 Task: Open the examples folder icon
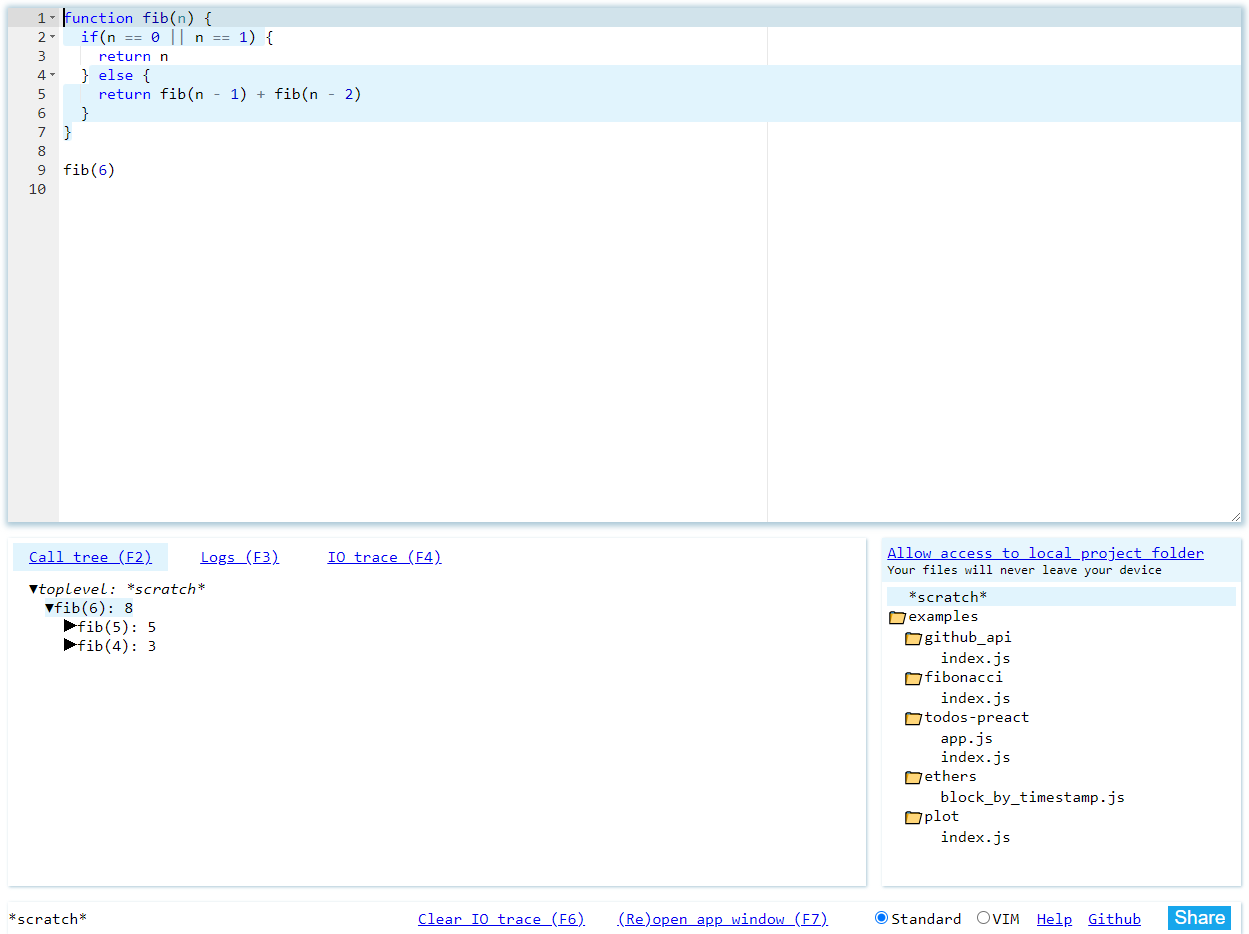pos(897,618)
